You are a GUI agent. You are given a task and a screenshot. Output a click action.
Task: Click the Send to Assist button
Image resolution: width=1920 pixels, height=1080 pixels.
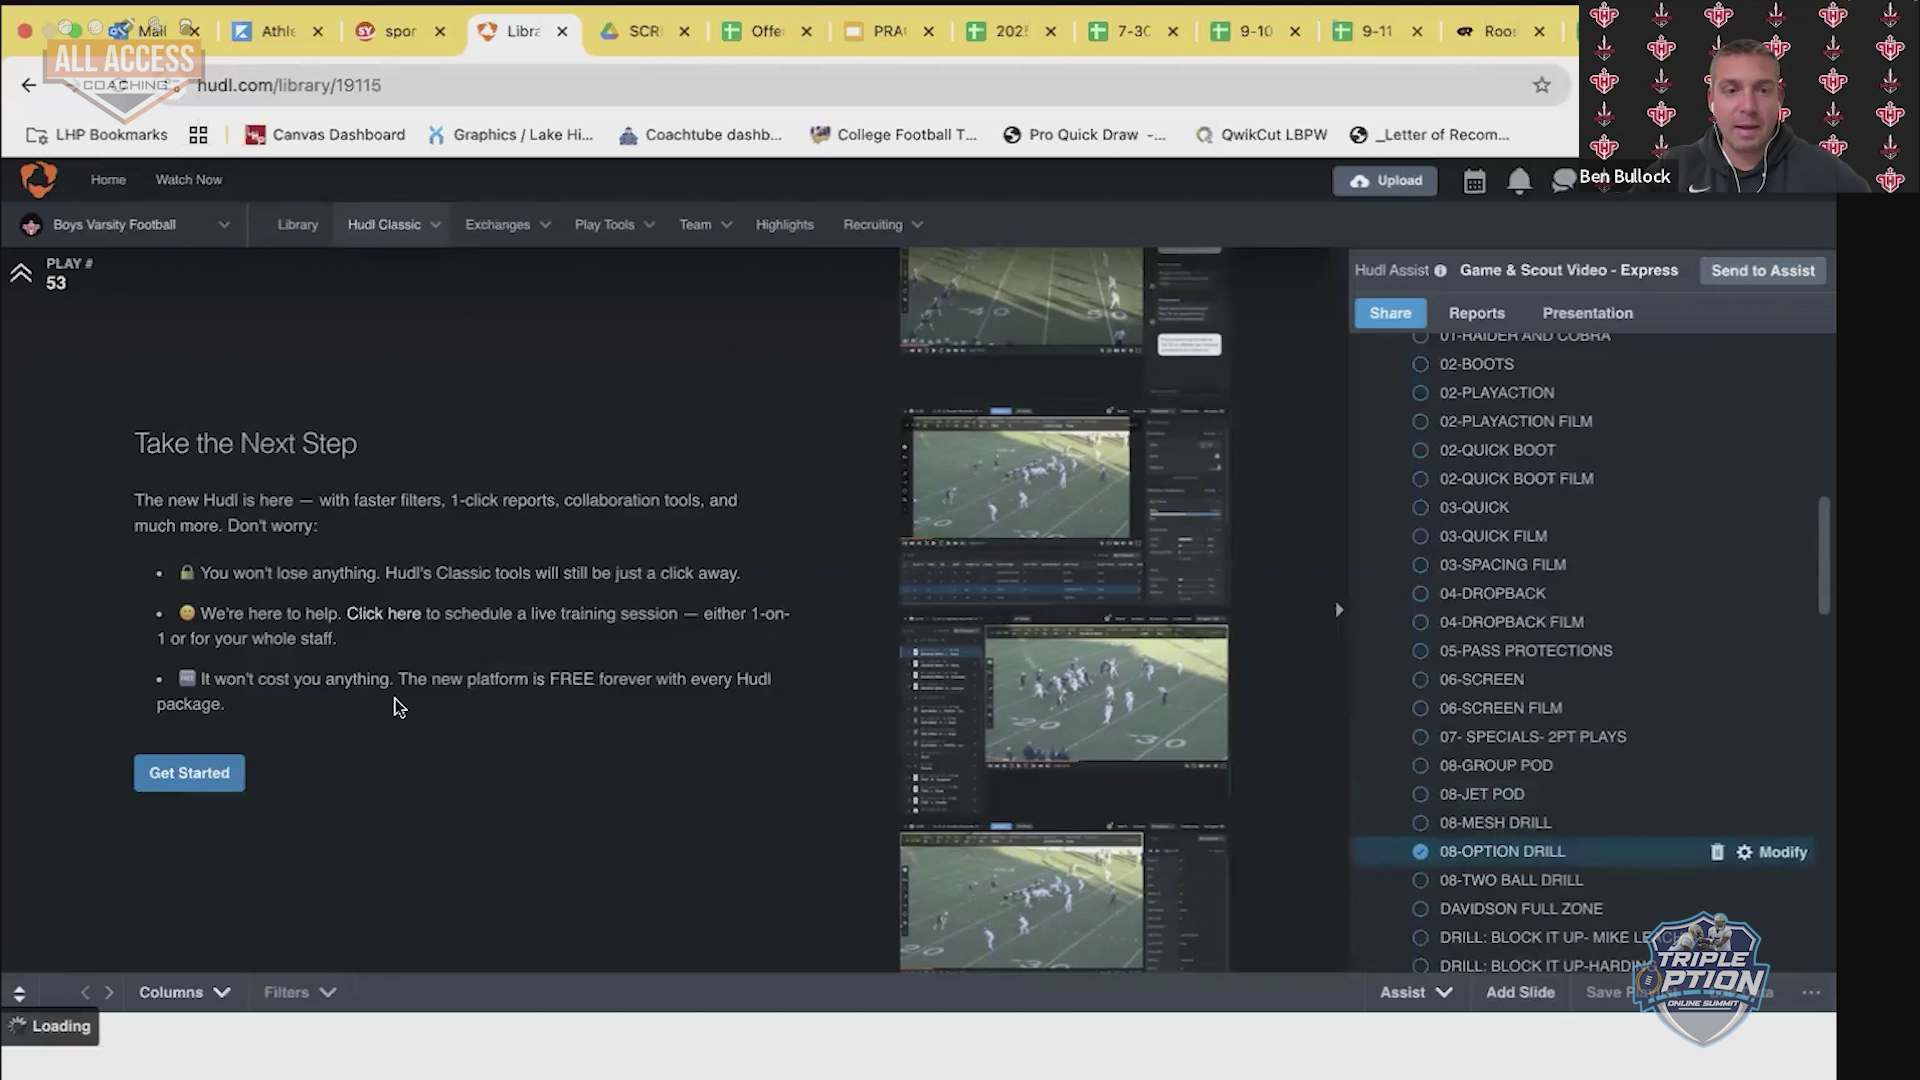pos(1763,271)
